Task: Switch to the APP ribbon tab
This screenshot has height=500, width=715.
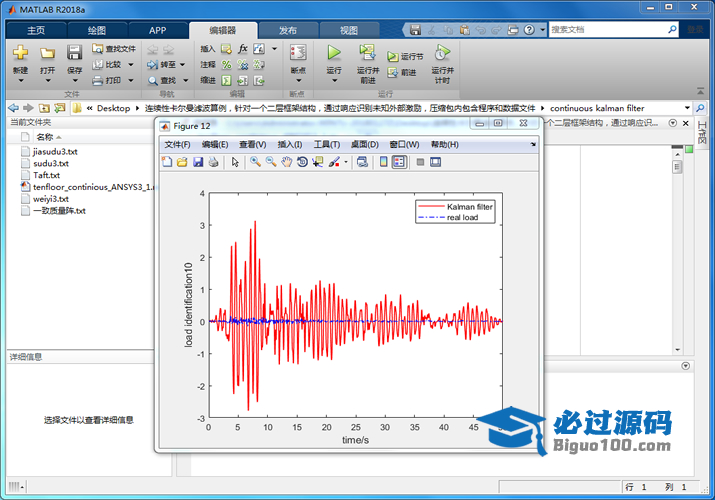Action: pos(157,30)
